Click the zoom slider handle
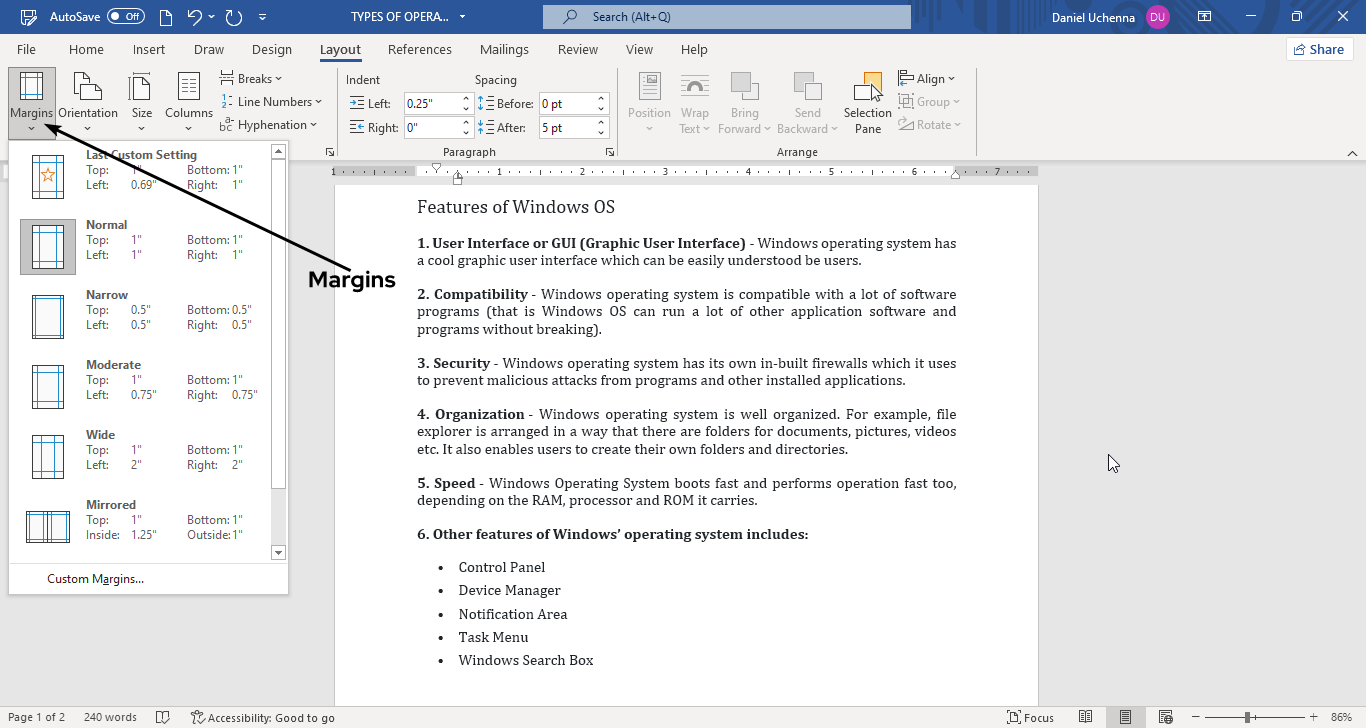 [x=1249, y=717]
